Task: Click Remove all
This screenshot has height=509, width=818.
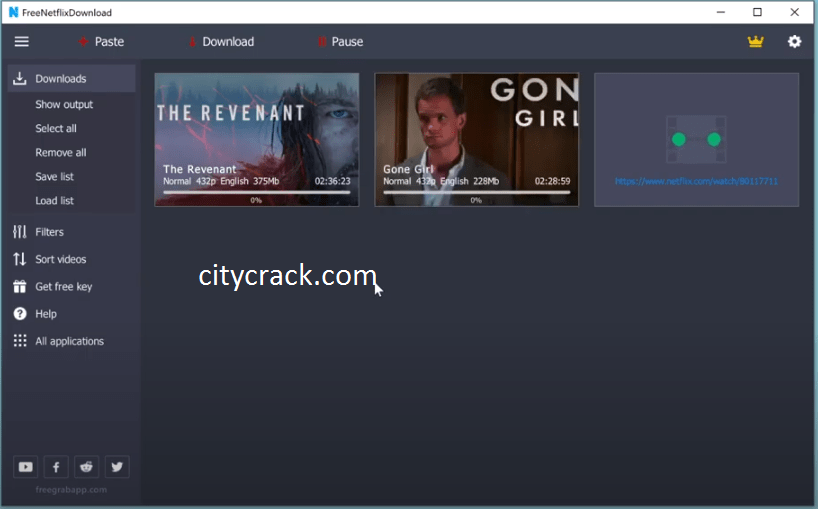Action: pos(61,152)
